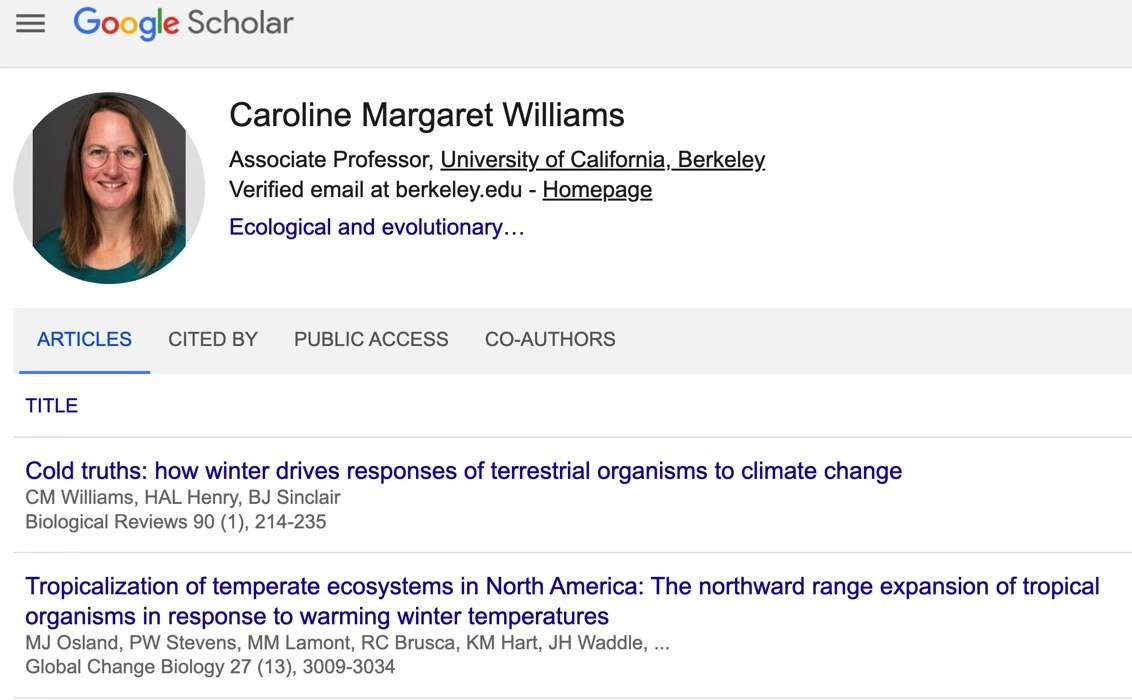Select the ARTICLES tab

pyautogui.click(x=84, y=340)
